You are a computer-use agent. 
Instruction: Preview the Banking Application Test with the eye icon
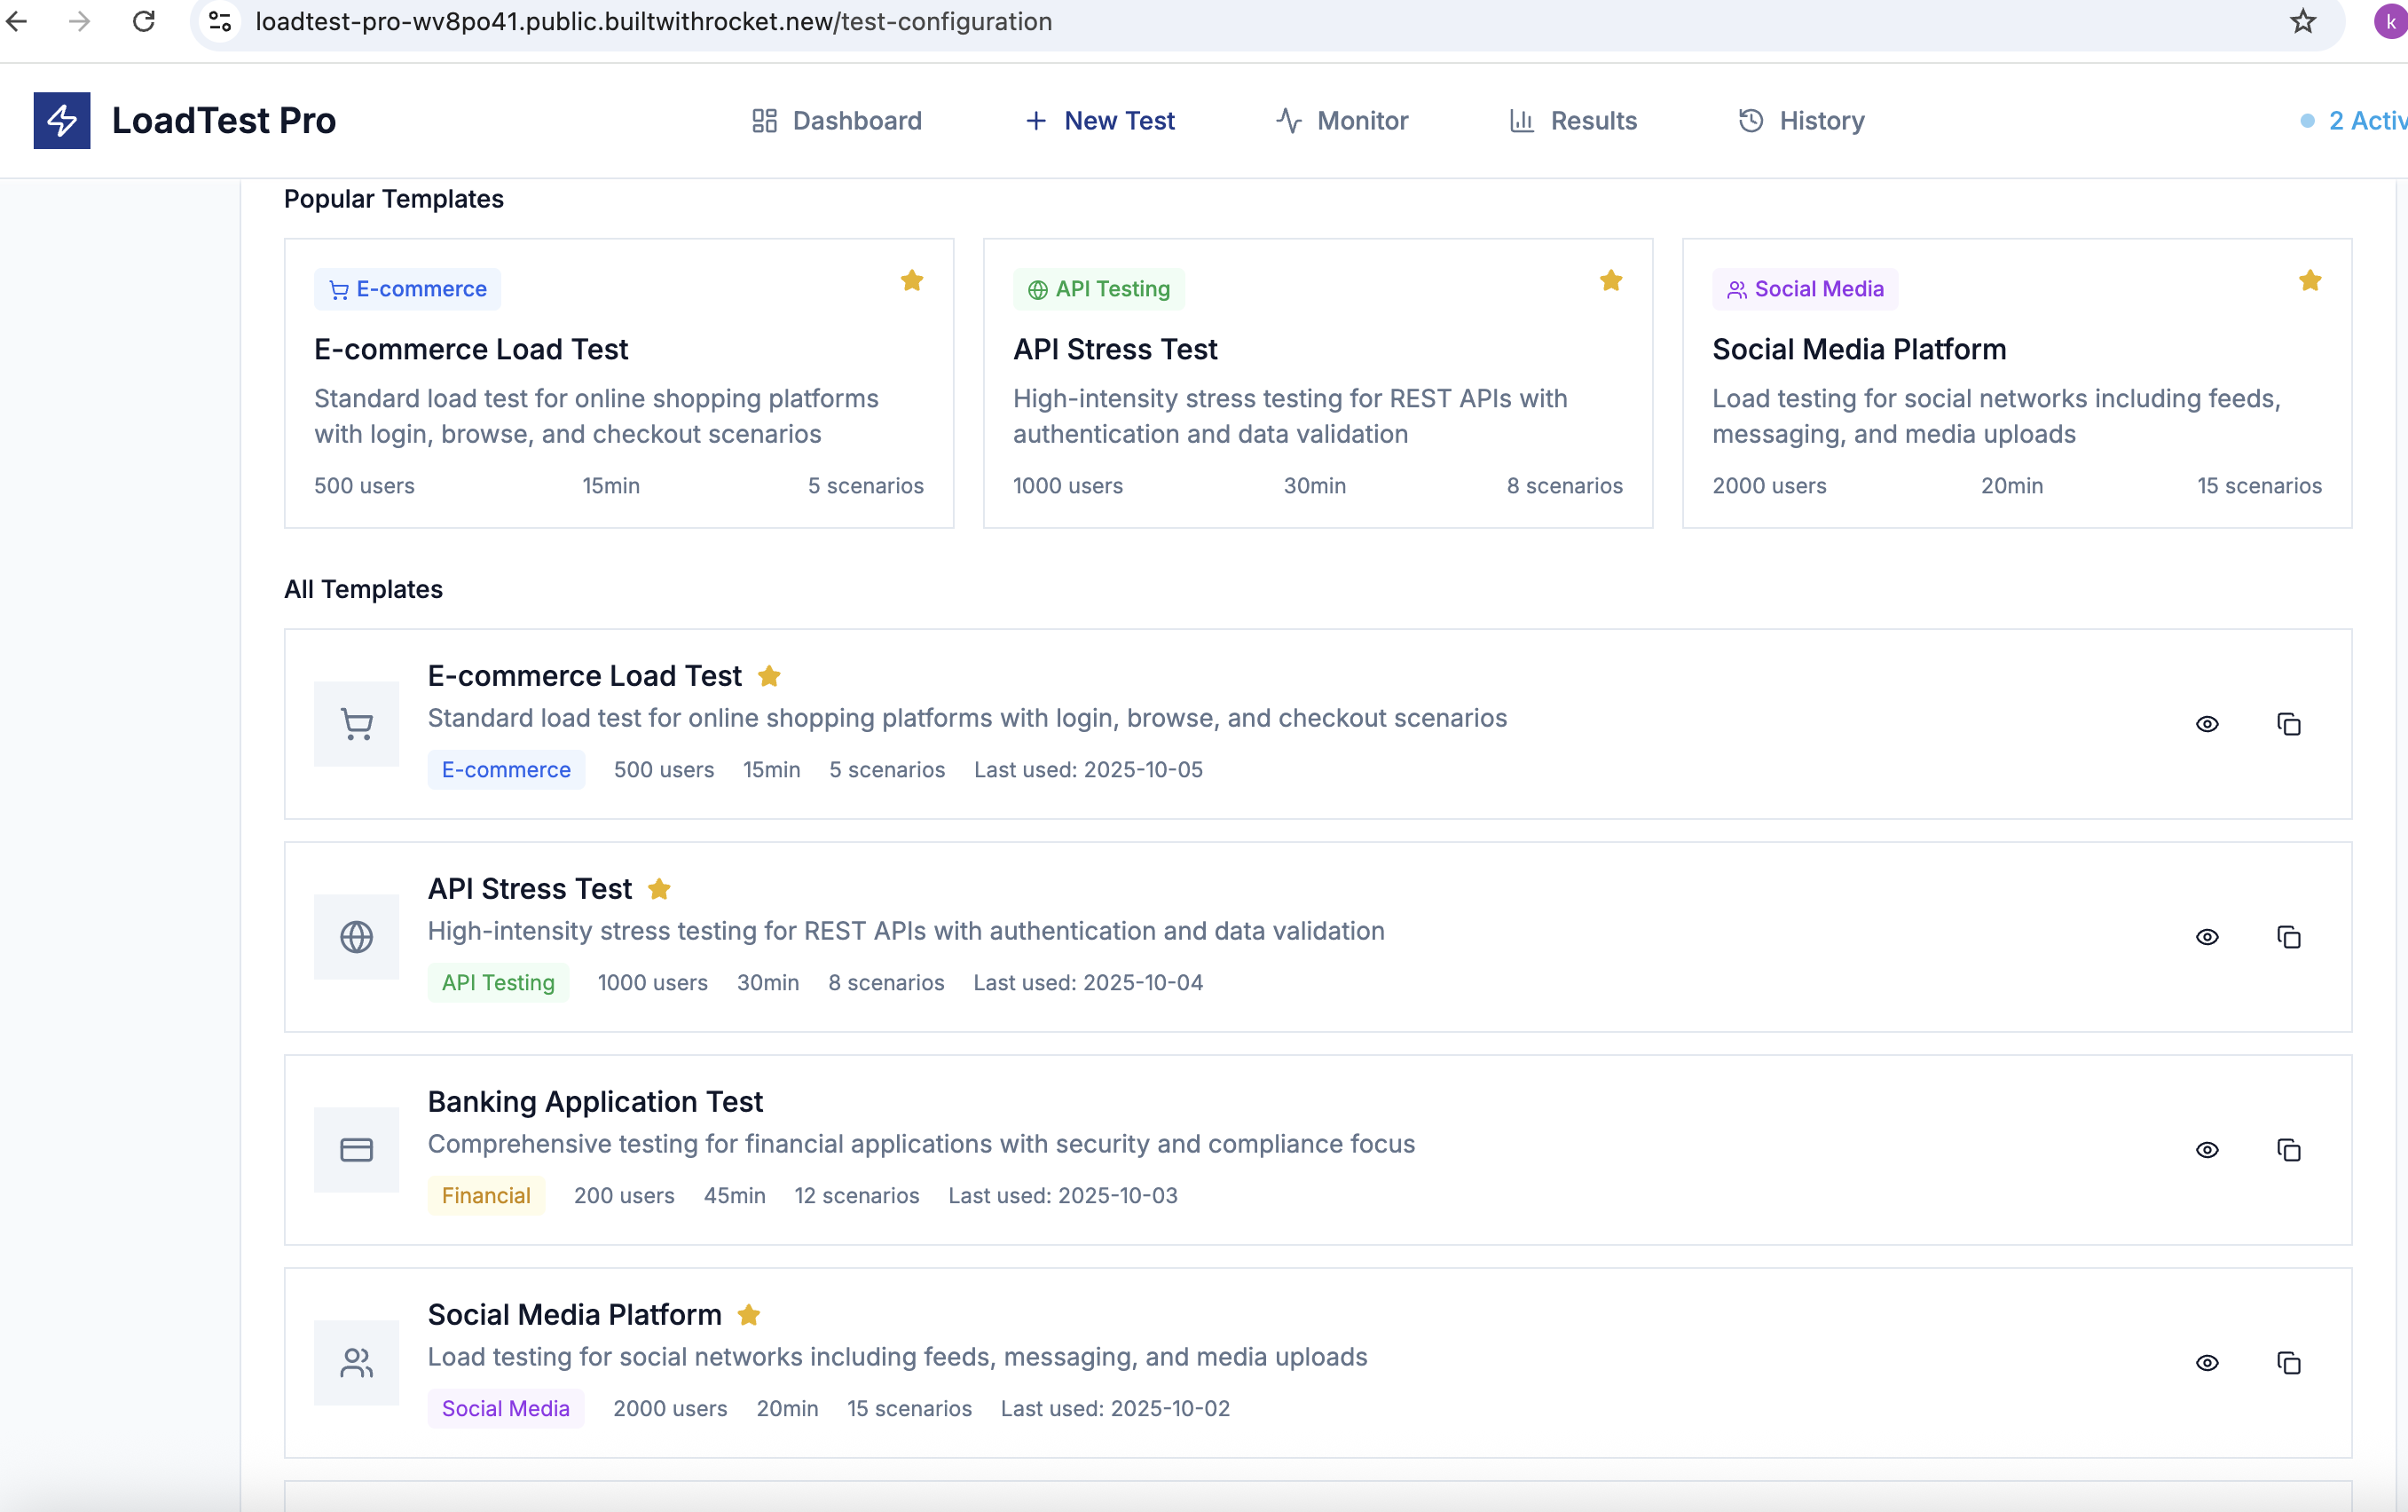pyautogui.click(x=2207, y=1150)
